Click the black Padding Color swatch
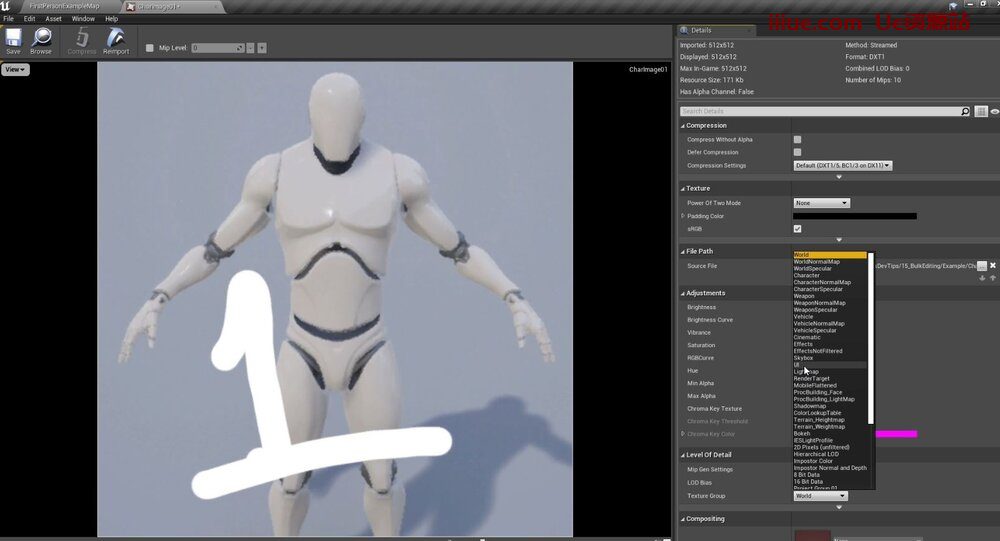This screenshot has height=541, width=1000. [x=854, y=216]
